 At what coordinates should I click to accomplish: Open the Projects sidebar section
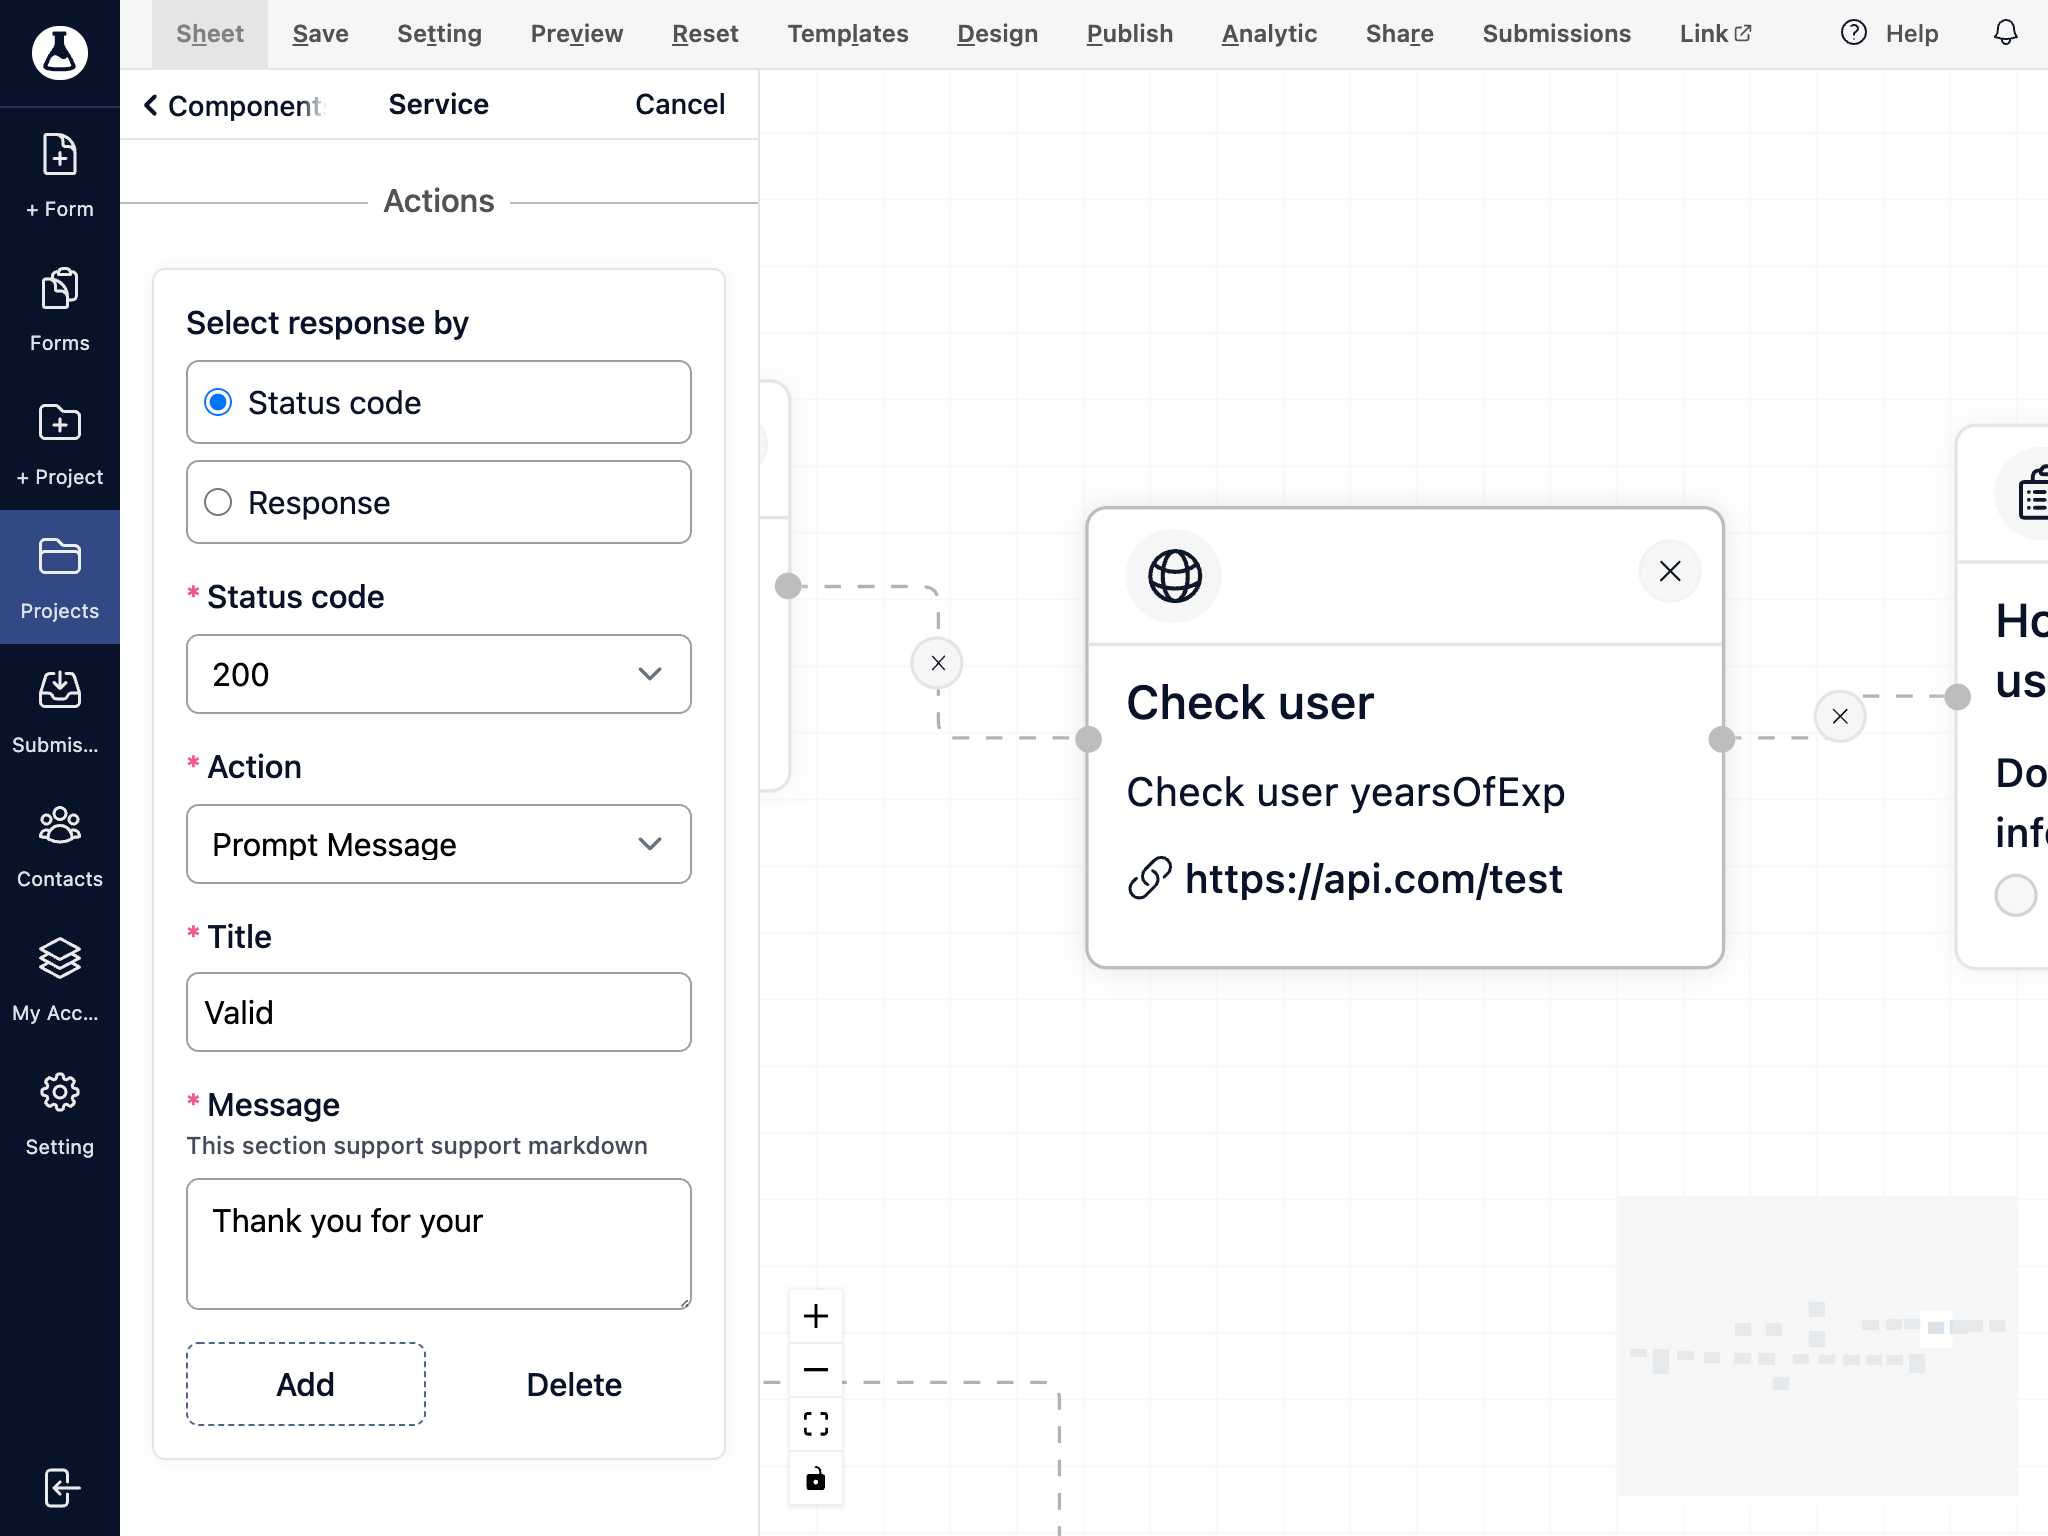(x=60, y=578)
